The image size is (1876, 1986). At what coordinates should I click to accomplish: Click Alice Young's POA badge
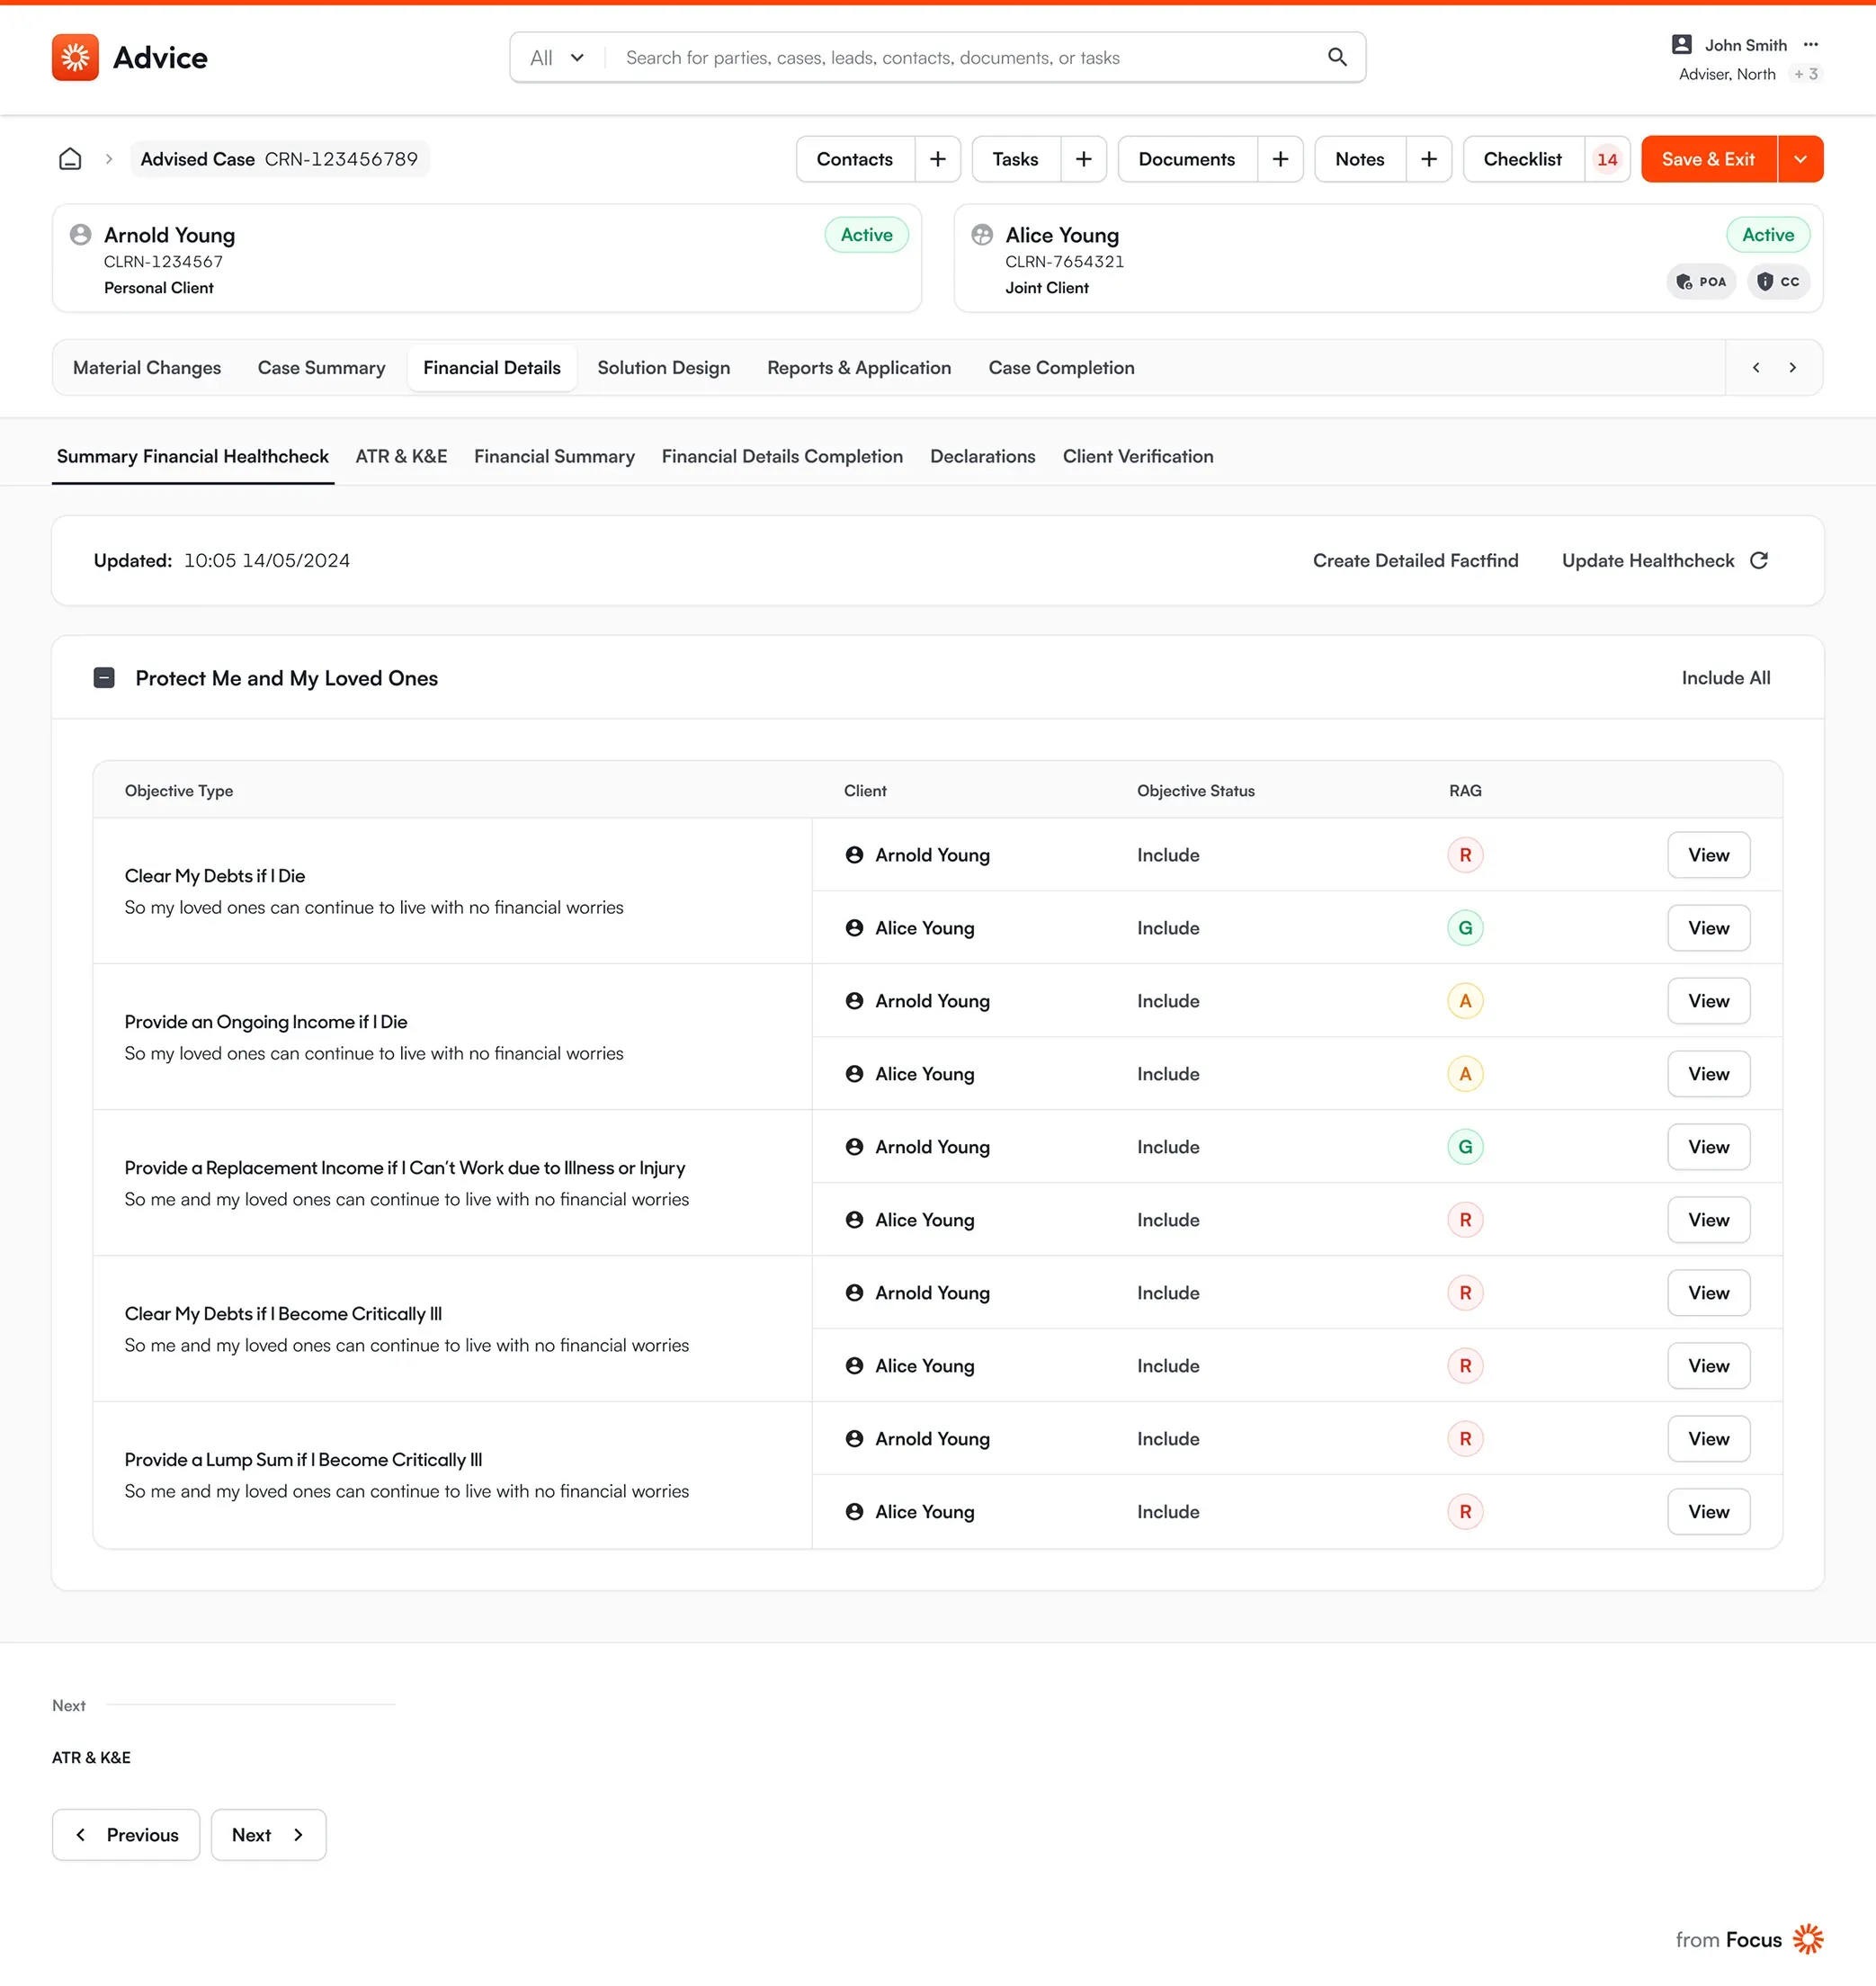click(1701, 282)
